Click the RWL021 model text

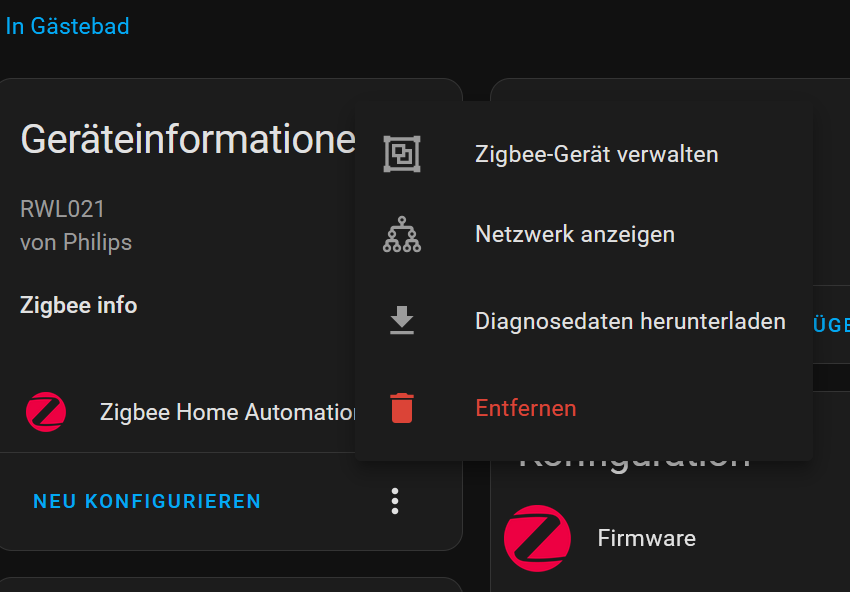point(62,209)
